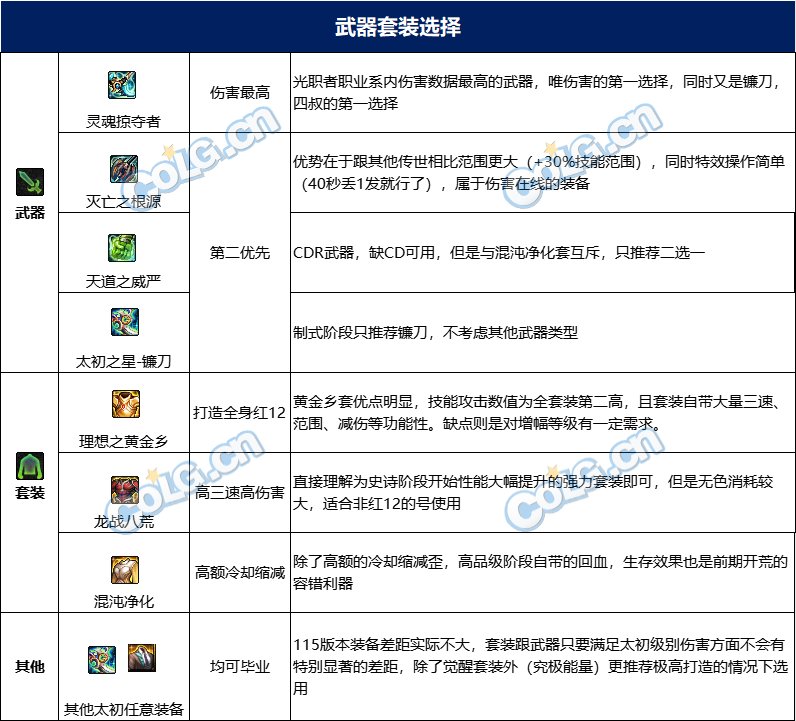Click the 其他 row header text
The image size is (796, 721).
point(30,667)
